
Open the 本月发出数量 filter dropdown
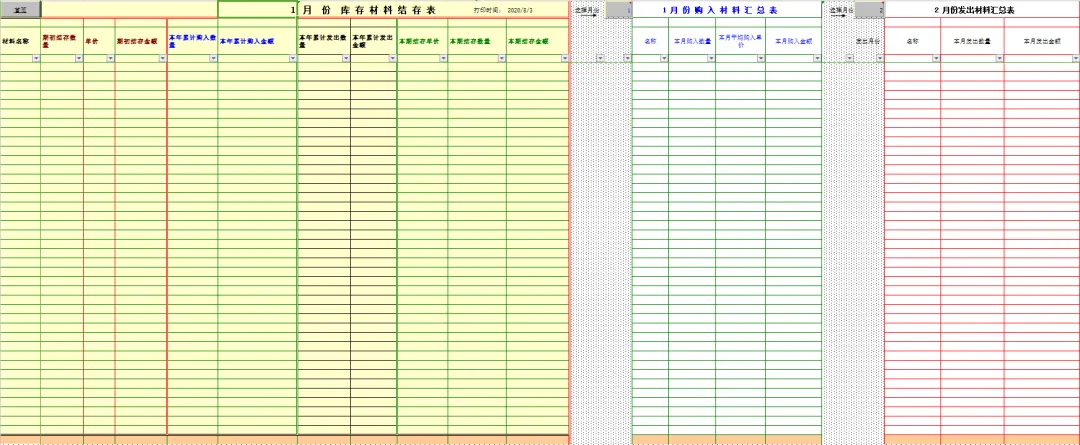point(999,59)
